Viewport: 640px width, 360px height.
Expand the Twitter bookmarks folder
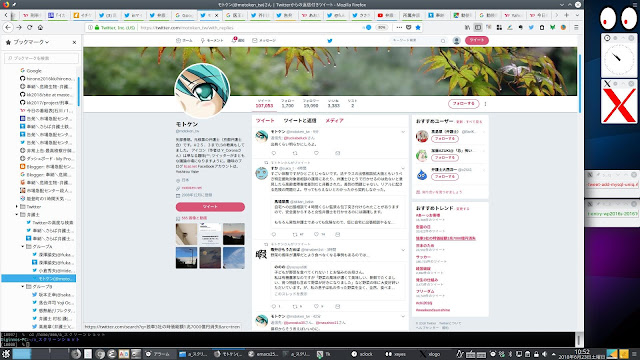coord(17,207)
